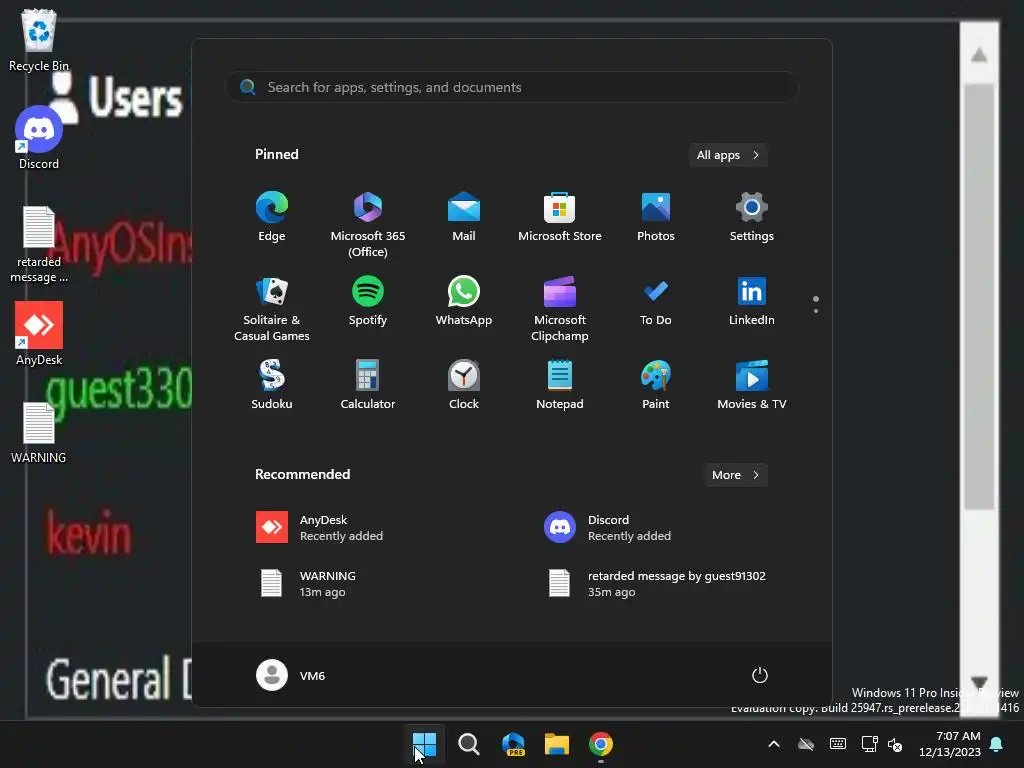
Task: Open the clock and date panel
Action: 950,744
